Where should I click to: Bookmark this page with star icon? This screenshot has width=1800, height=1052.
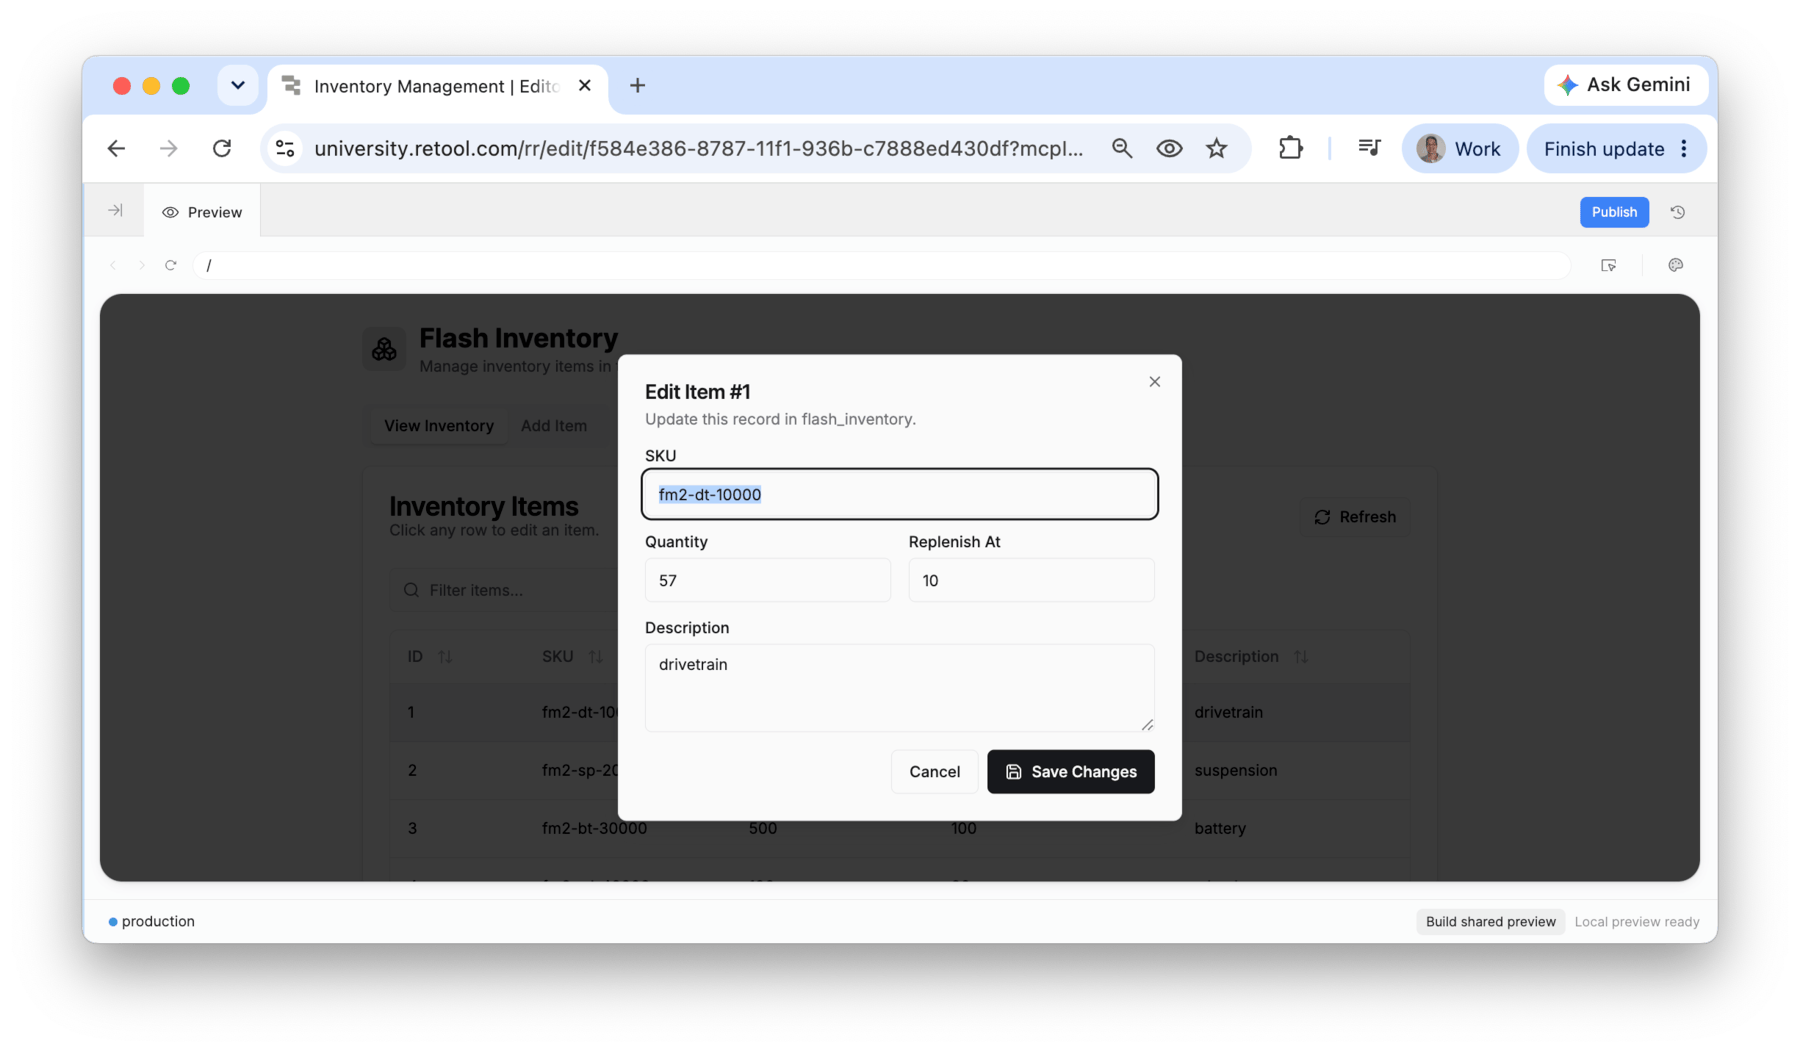[1216, 149]
